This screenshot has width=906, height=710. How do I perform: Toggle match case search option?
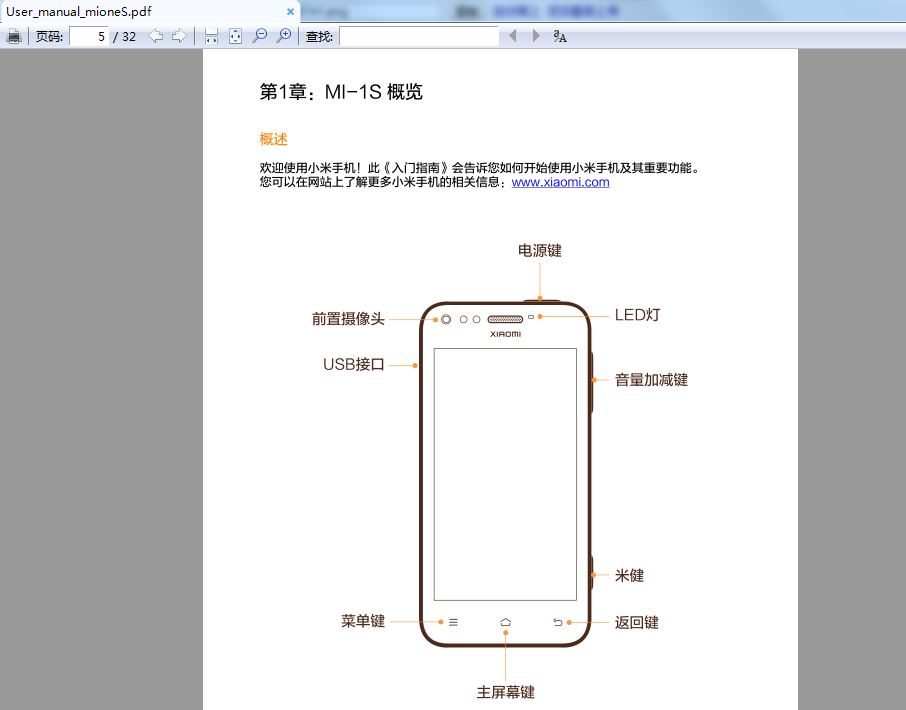(560, 36)
